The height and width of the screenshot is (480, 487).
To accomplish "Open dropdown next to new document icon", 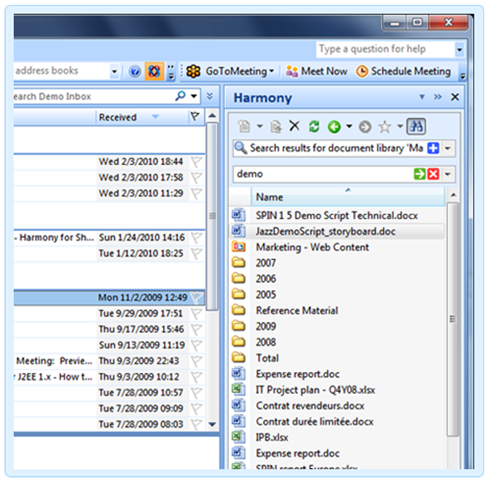I will click(x=260, y=127).
